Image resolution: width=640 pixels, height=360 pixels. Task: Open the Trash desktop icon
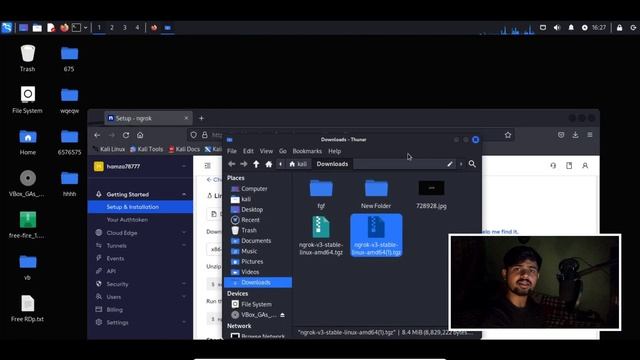(x=28, y=58)
